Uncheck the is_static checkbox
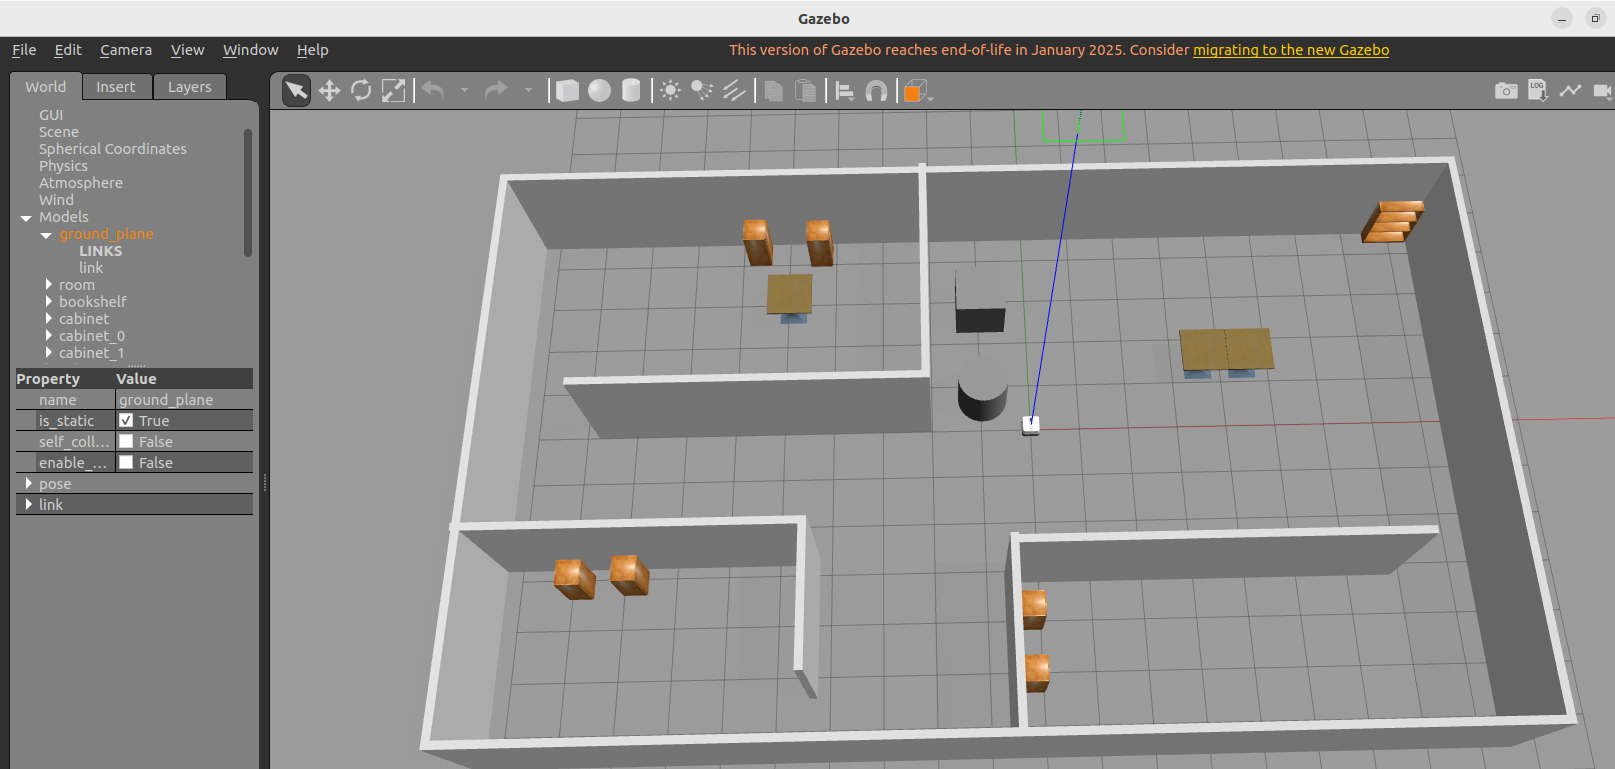The height and width of the screenshot is (769, 1615). pos(126,421)
